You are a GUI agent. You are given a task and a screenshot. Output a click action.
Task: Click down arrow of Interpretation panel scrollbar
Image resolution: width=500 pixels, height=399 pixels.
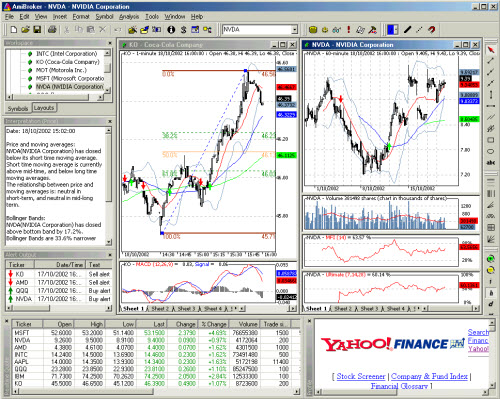point(109,242)
